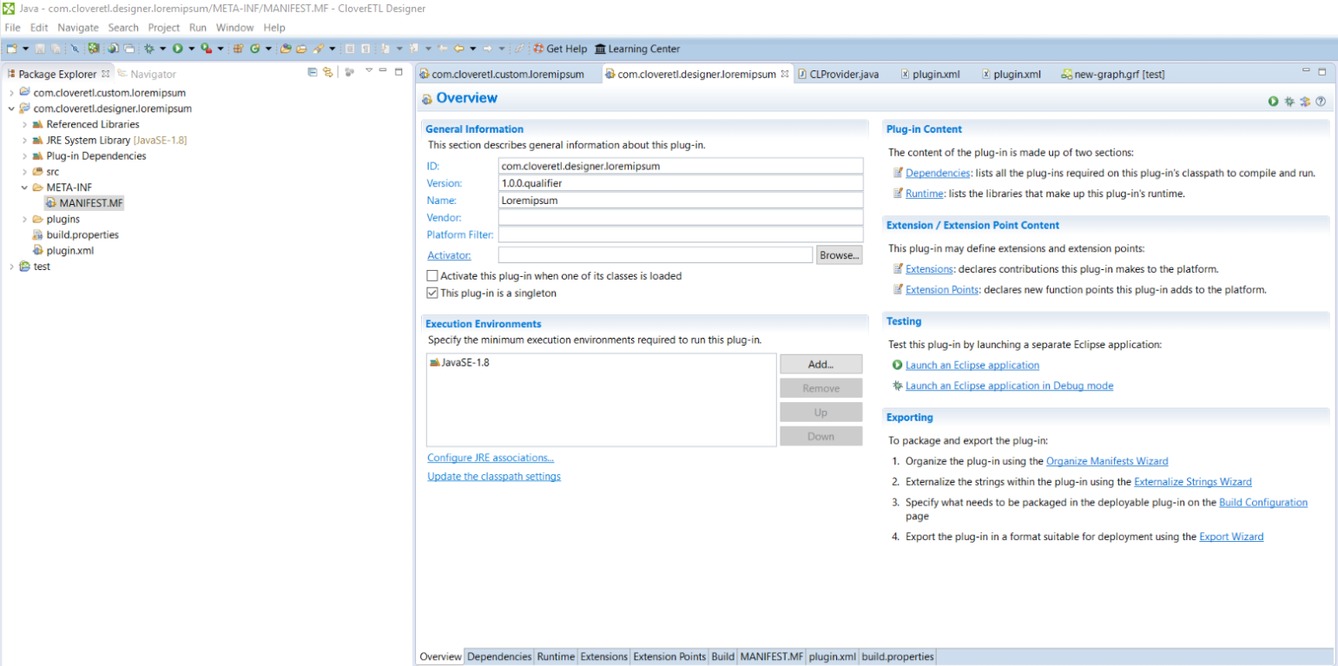Click export plug-in icon in Overview header
The width and height of the screenshot is (1338, 666).
(x=1305, y=101)
